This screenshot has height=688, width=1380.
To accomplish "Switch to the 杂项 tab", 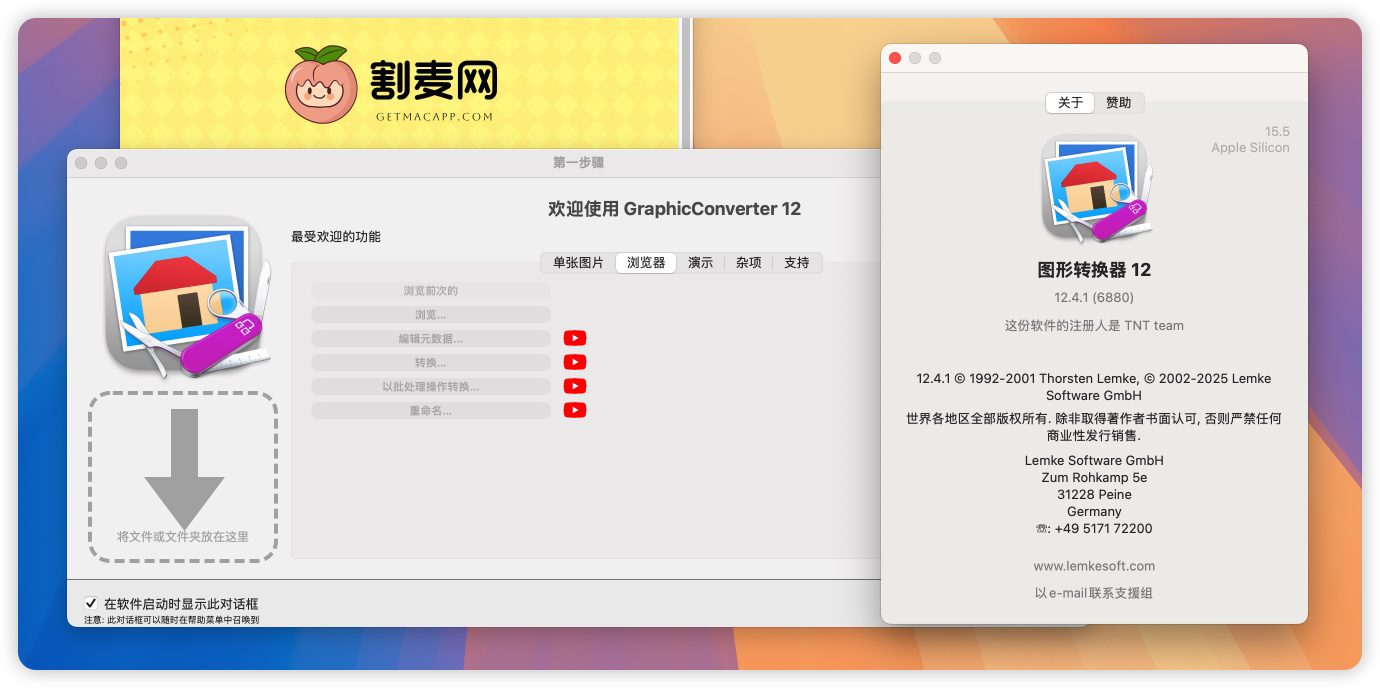I will [748, 263].
